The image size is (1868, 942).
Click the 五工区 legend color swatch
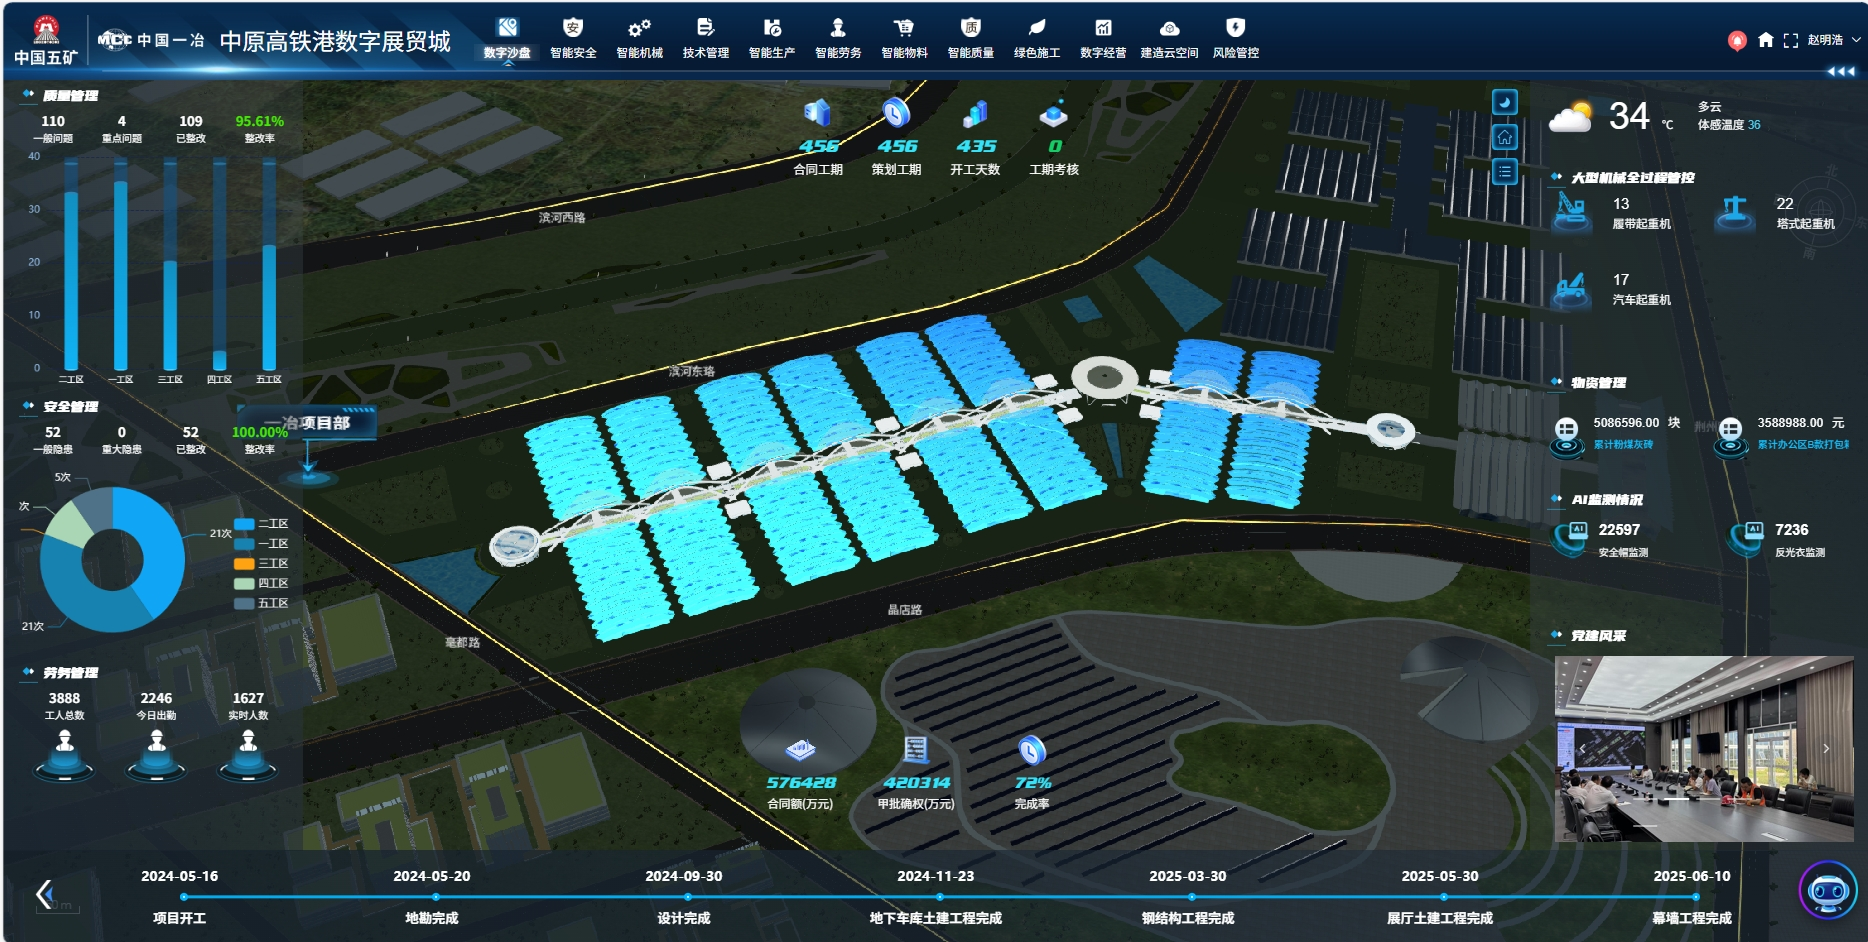[244, 603]
